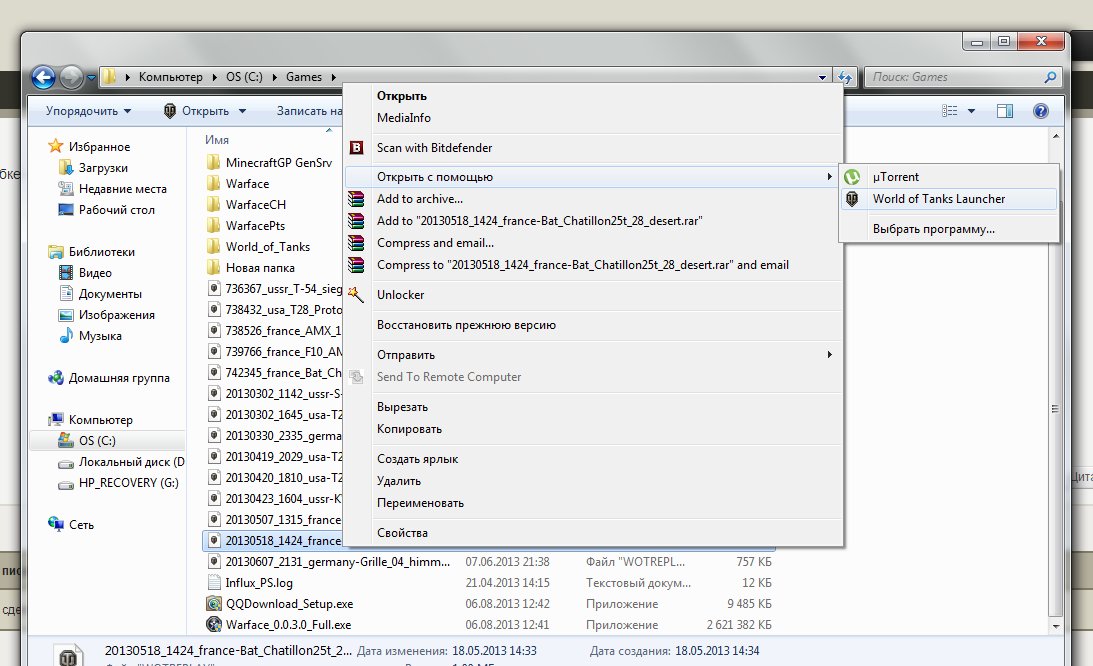Toggle the preview pane icon

point(1006,111)
